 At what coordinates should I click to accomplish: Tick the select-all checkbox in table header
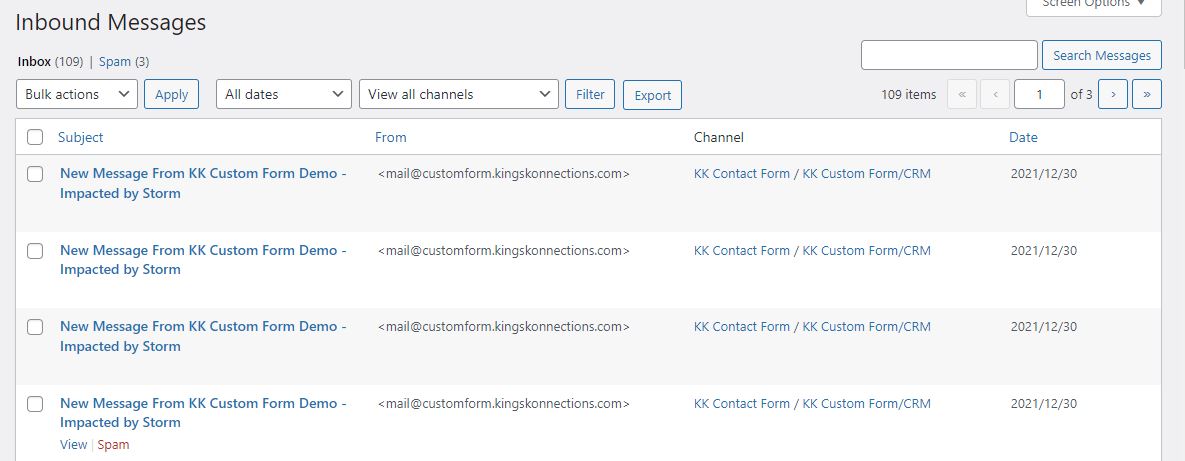[35, 137]
